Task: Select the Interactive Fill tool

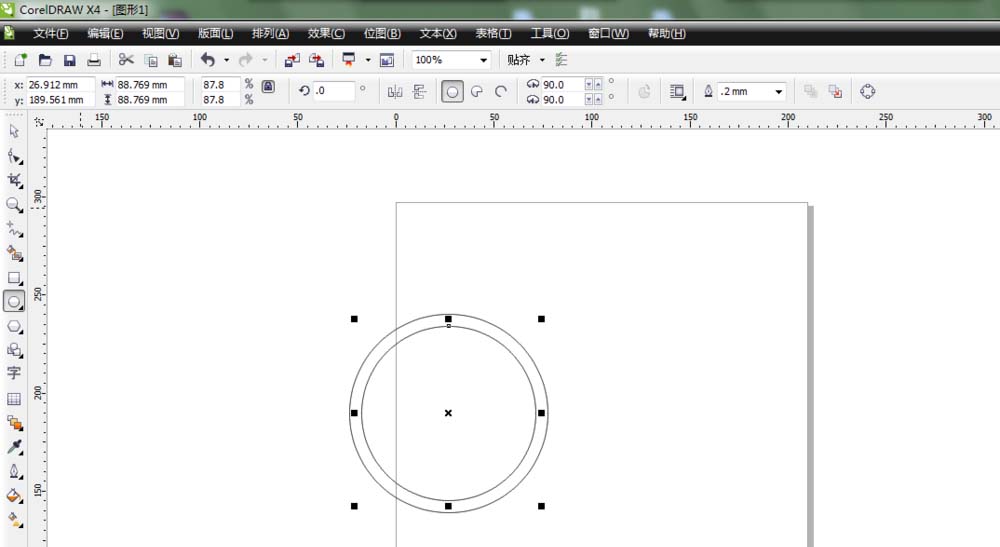Action: pos(14,520)
